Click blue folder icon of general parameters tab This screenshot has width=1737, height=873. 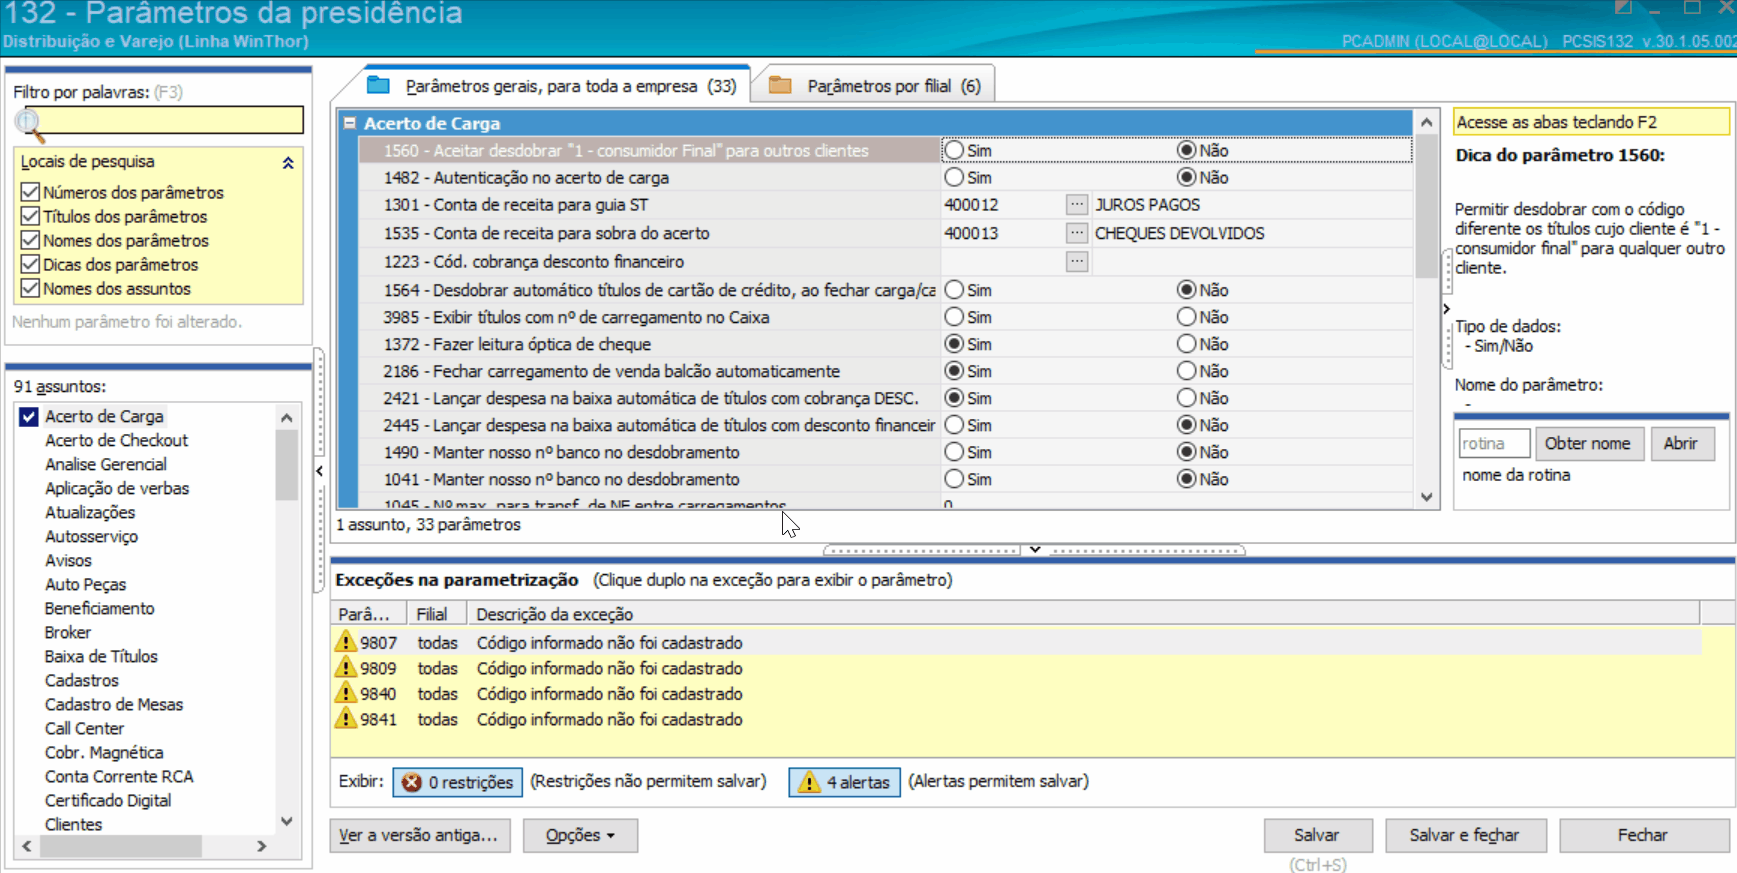378,85
